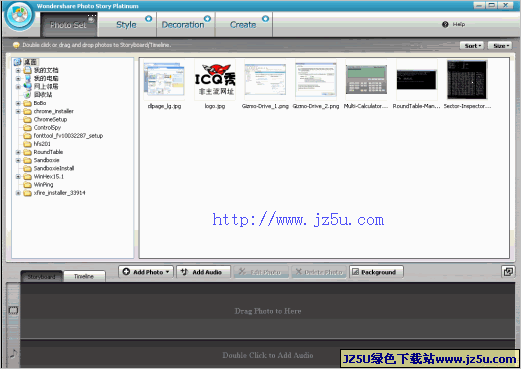
Task: Click the film strip track icon
Action: point(13,311)
